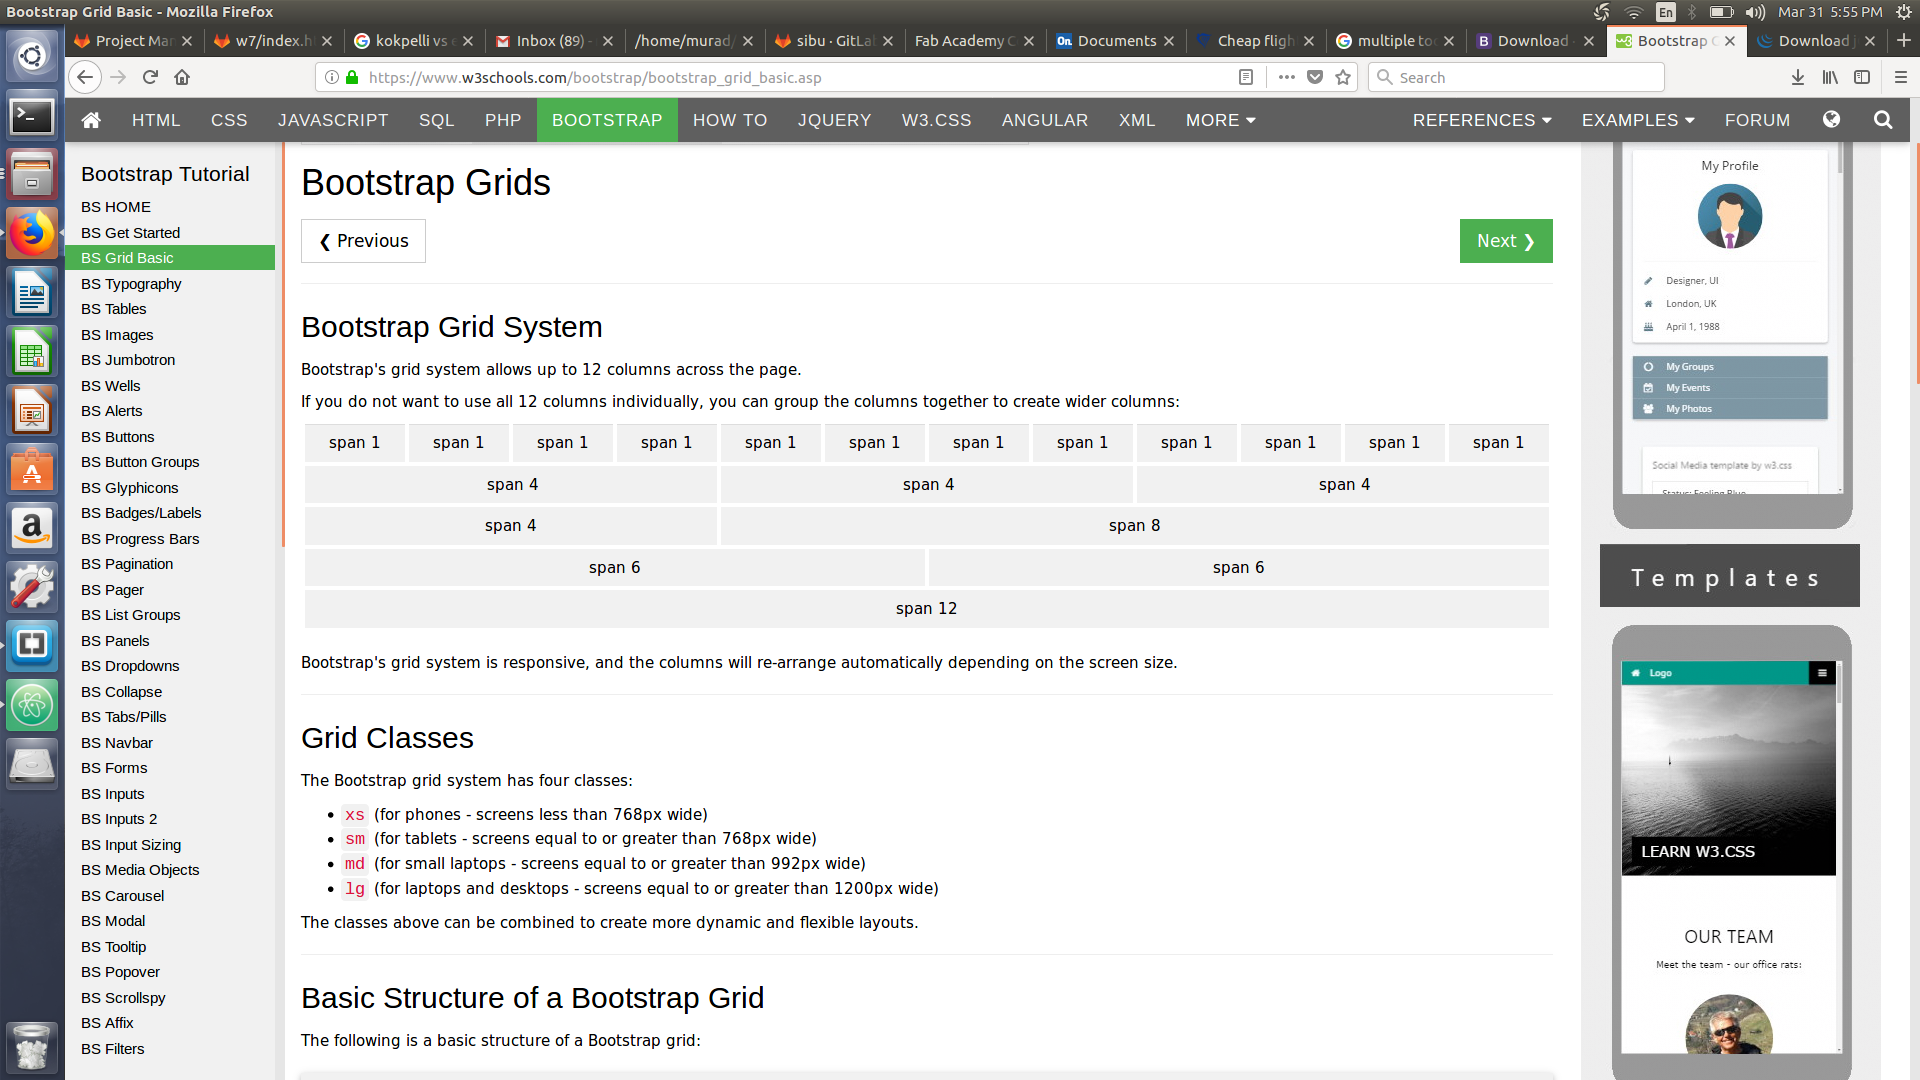Screen dimensions: 1920x1080
Task: Open new browser tab with plus
Action: click(1904, 40)
